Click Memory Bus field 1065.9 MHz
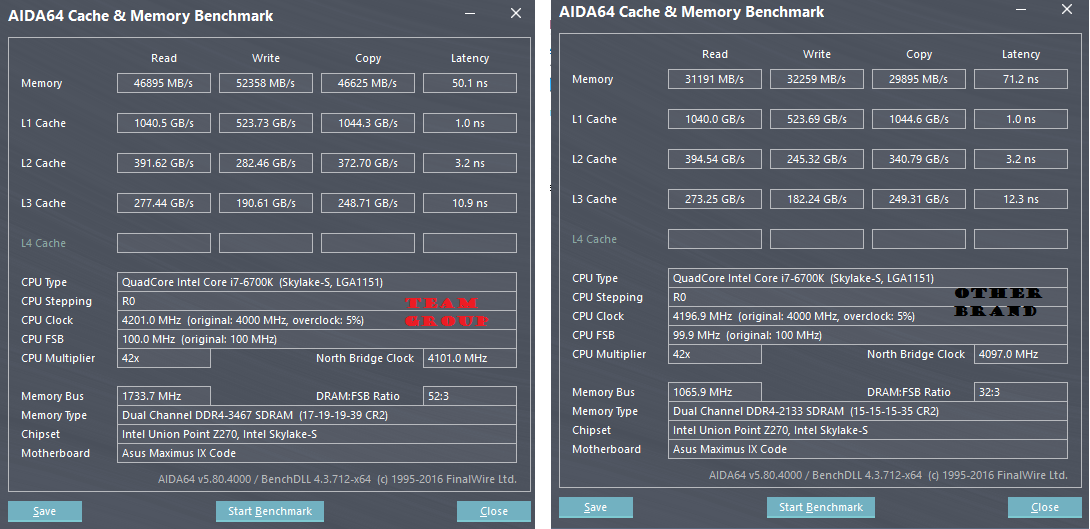This screenshot has height=529, width=1090. (x=715, y=392)
